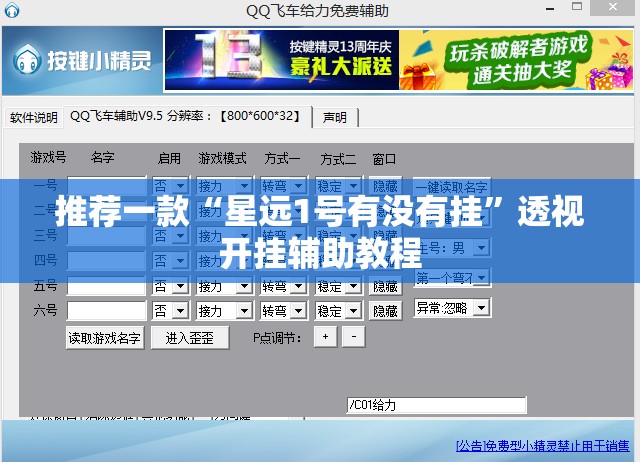640x462 pixels.
Task: Click the 按键小精灵 logo
Action: click(83, 61)
